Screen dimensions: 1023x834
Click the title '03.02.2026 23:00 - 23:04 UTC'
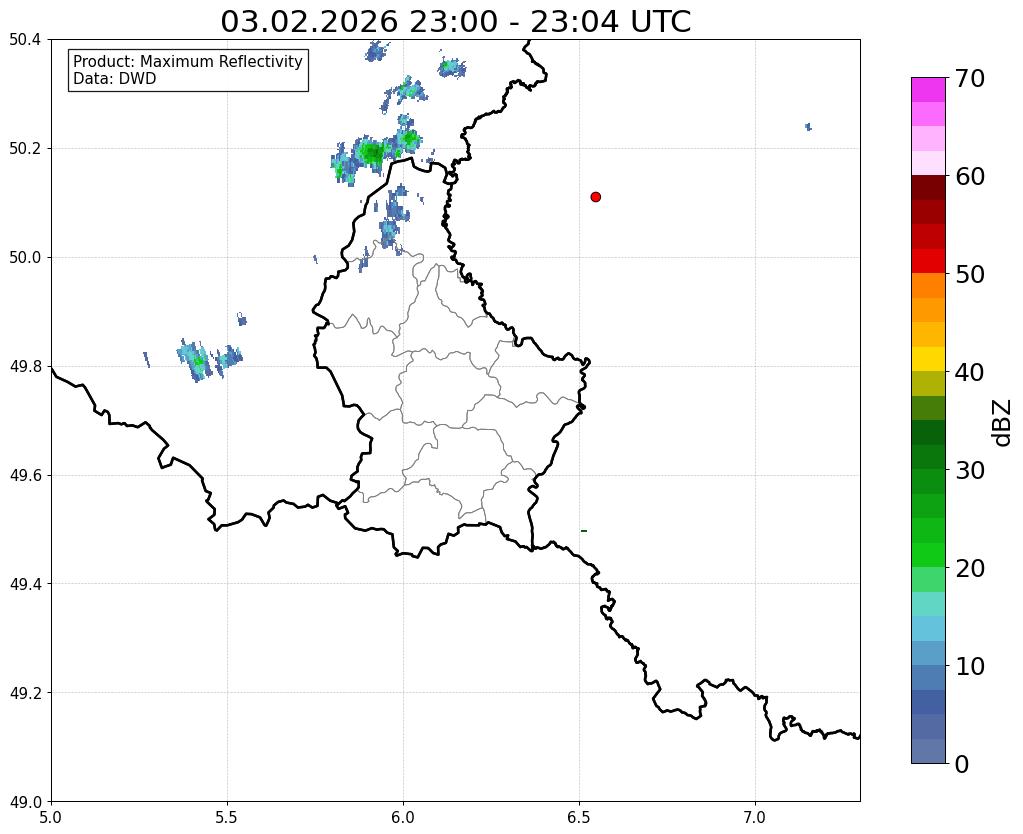455,22
